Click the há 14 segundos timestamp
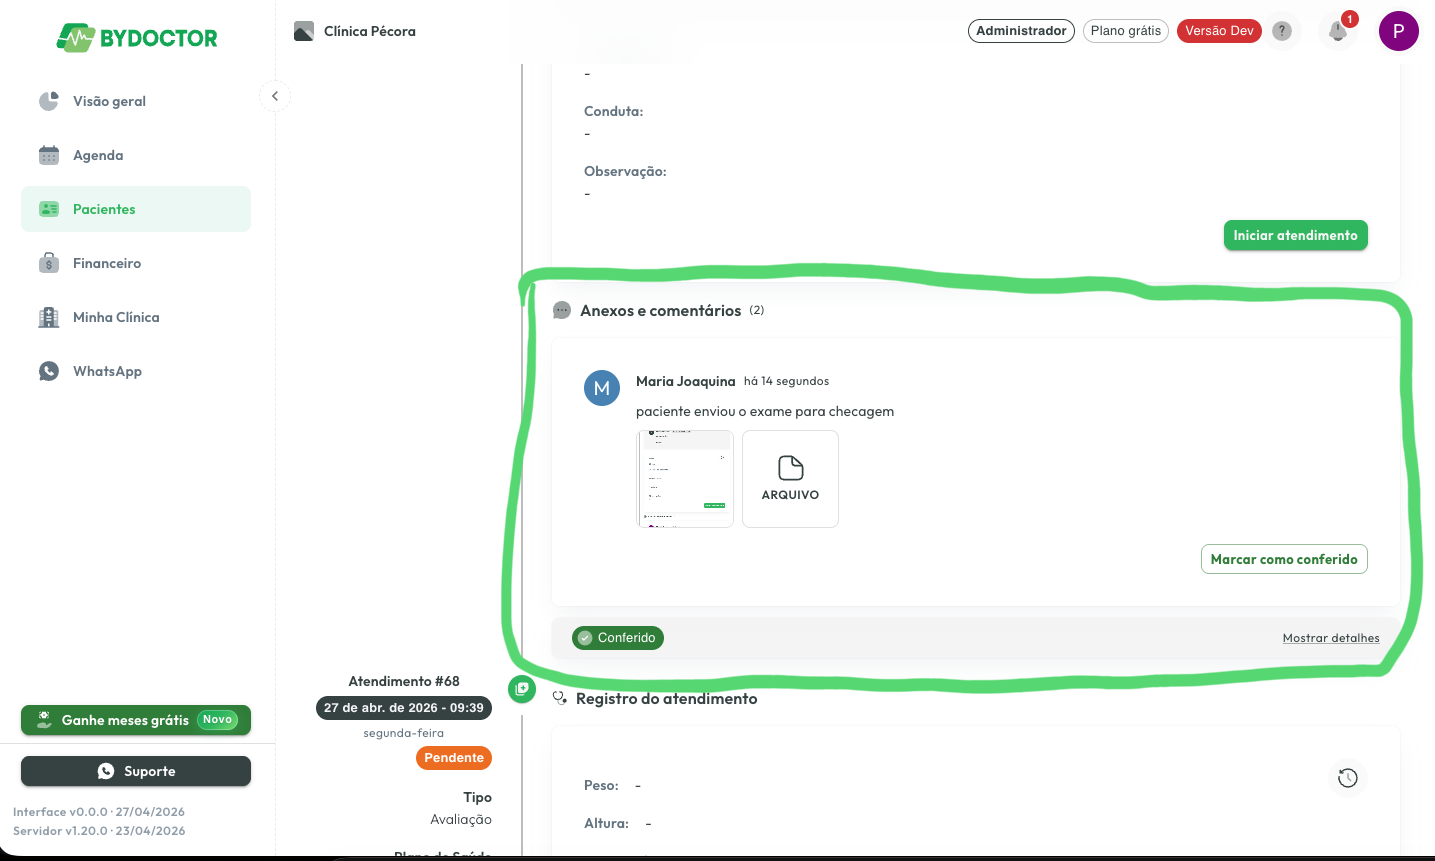1435x861 pixels. [786, 381]
